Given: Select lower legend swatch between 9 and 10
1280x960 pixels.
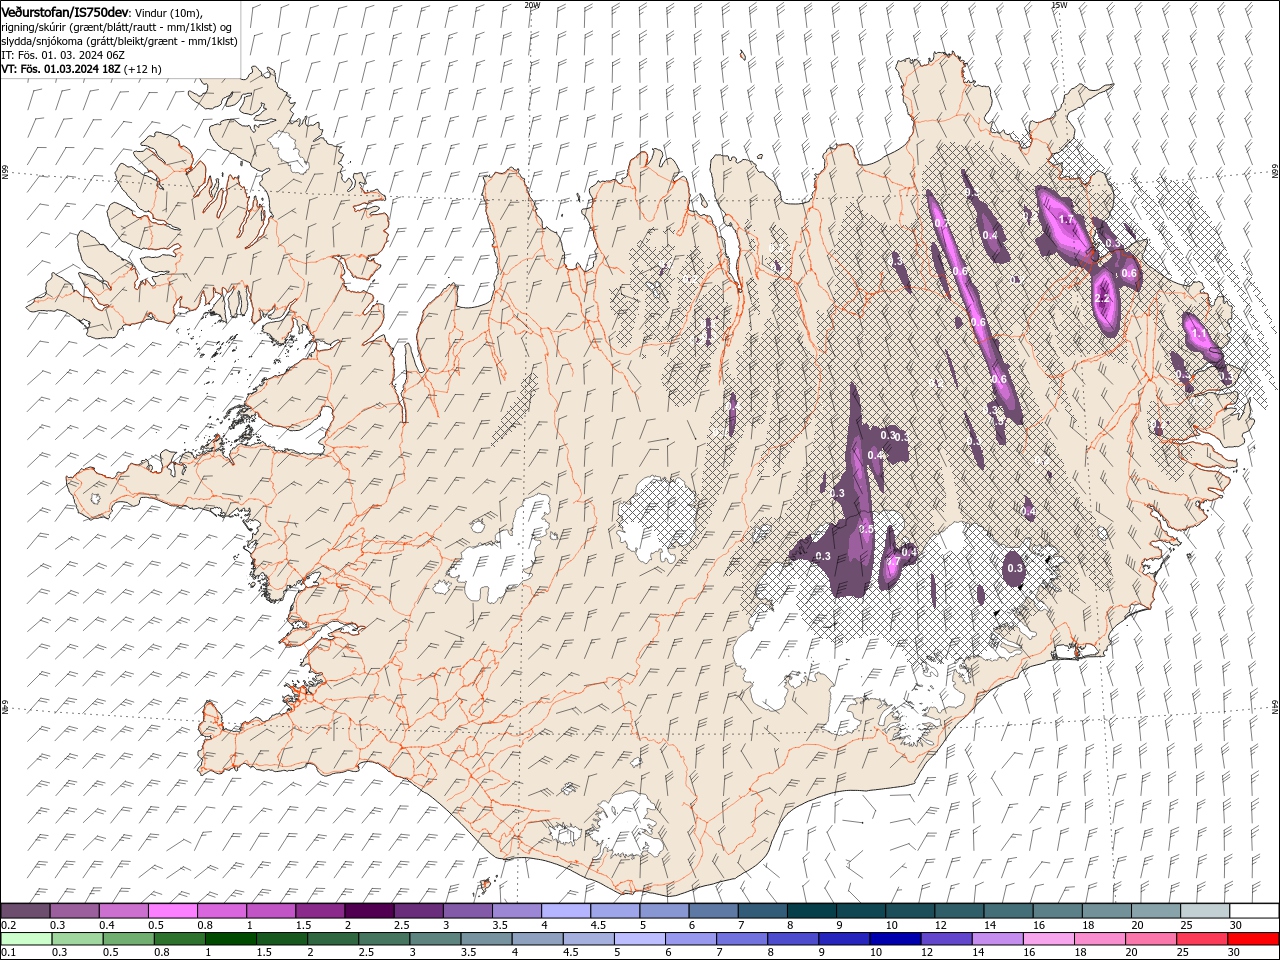Looking at the screenshot, I should click(x=843, y=939).
